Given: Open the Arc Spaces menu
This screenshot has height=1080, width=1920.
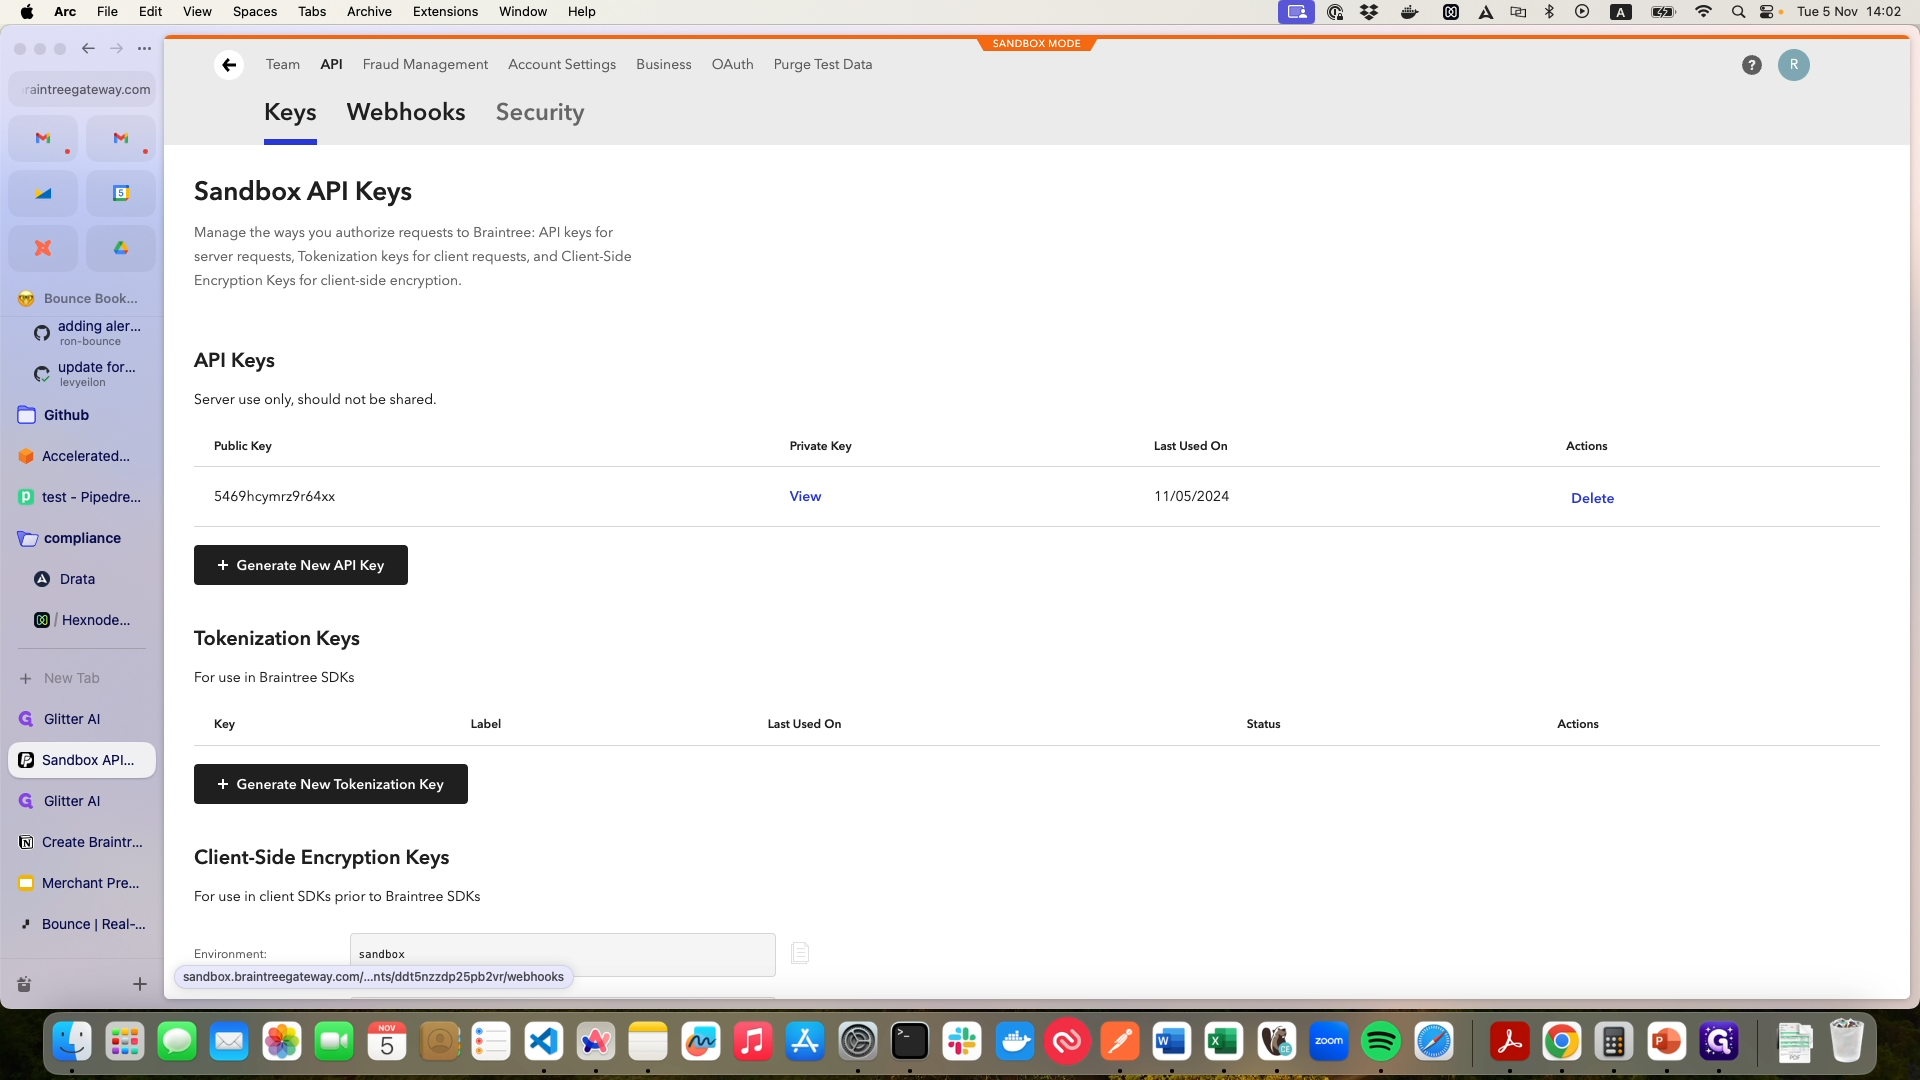Looking at the screenshot, I should coord(255,12).
